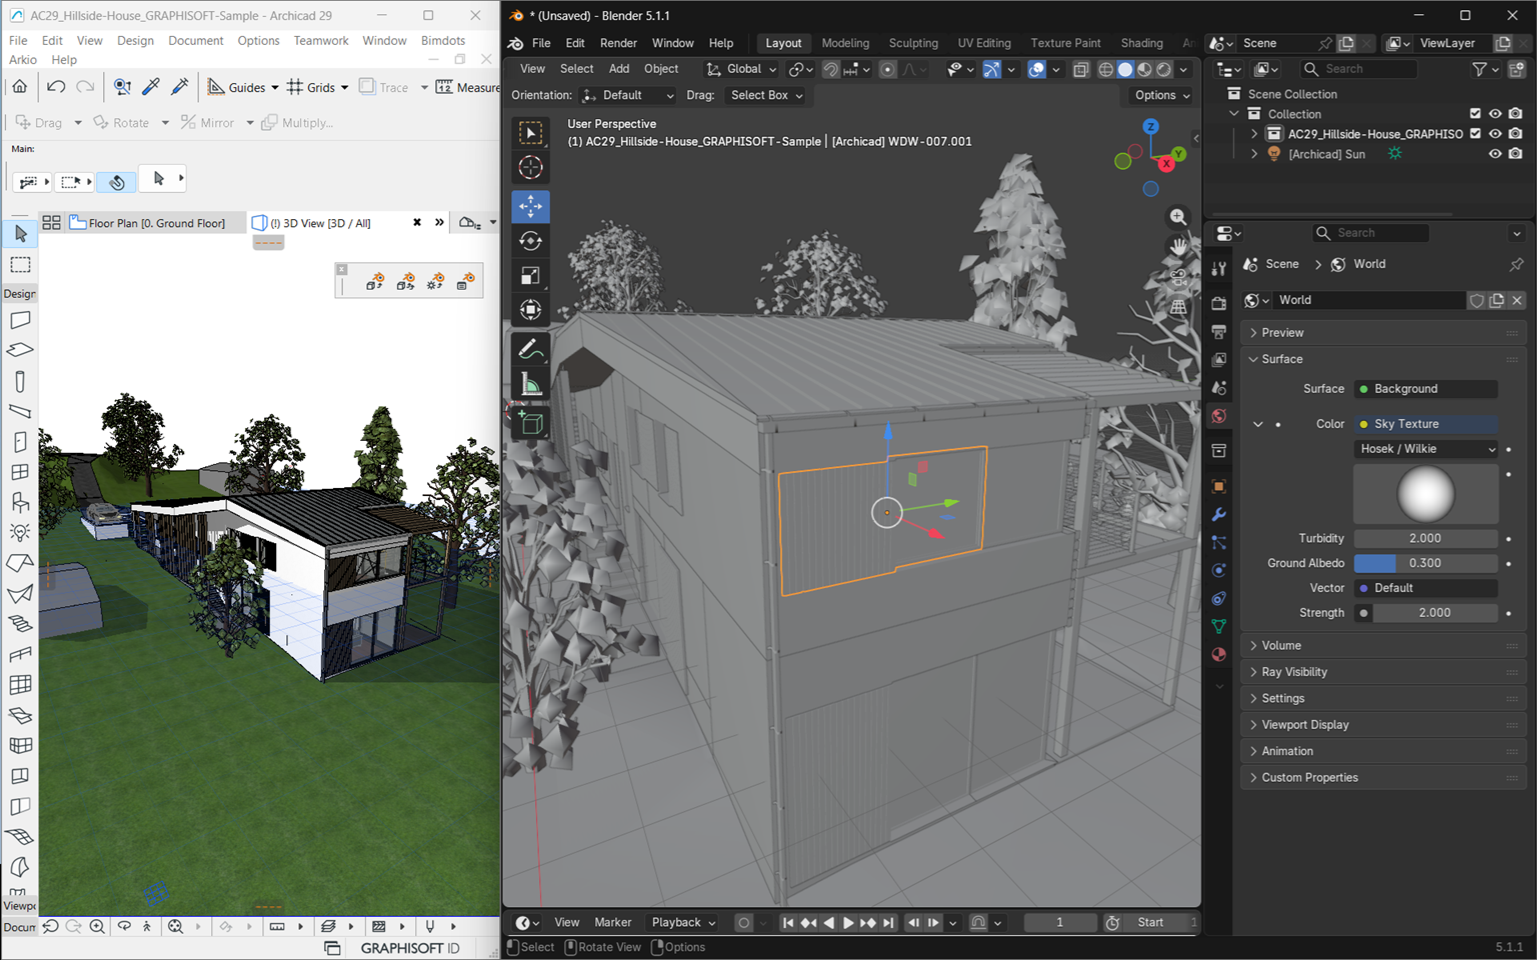Click the Options button in Blender viewport header
Viewport: 1537px width, 960px height.
click(1162, 95)
